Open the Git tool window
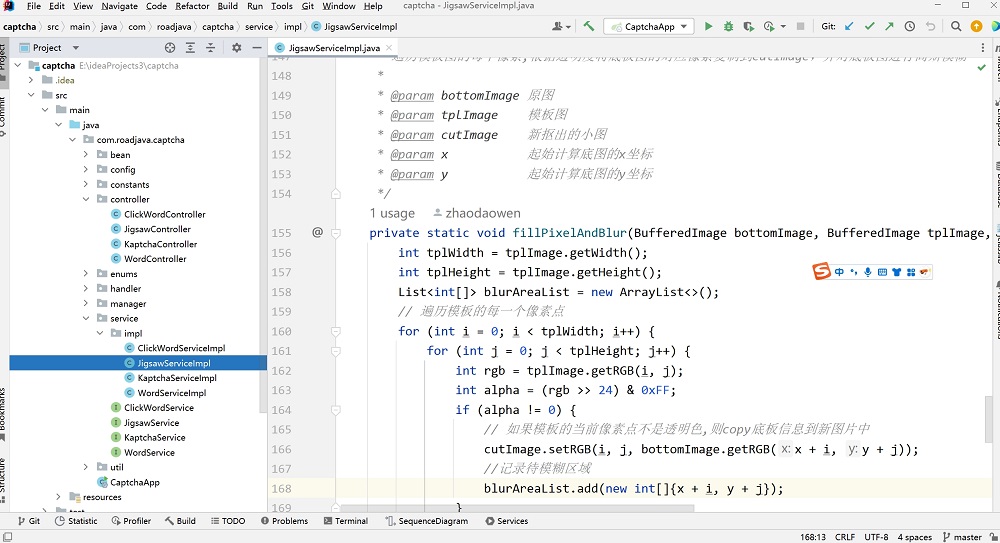The width and height of the screenshot is (1000, 543). coord(29,521)
